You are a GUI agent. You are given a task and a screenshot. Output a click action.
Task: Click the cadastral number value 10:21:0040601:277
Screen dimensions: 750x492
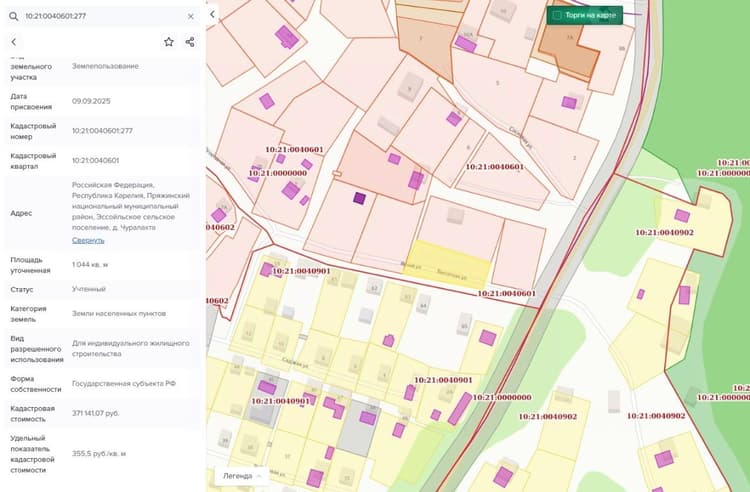[102, 131]
